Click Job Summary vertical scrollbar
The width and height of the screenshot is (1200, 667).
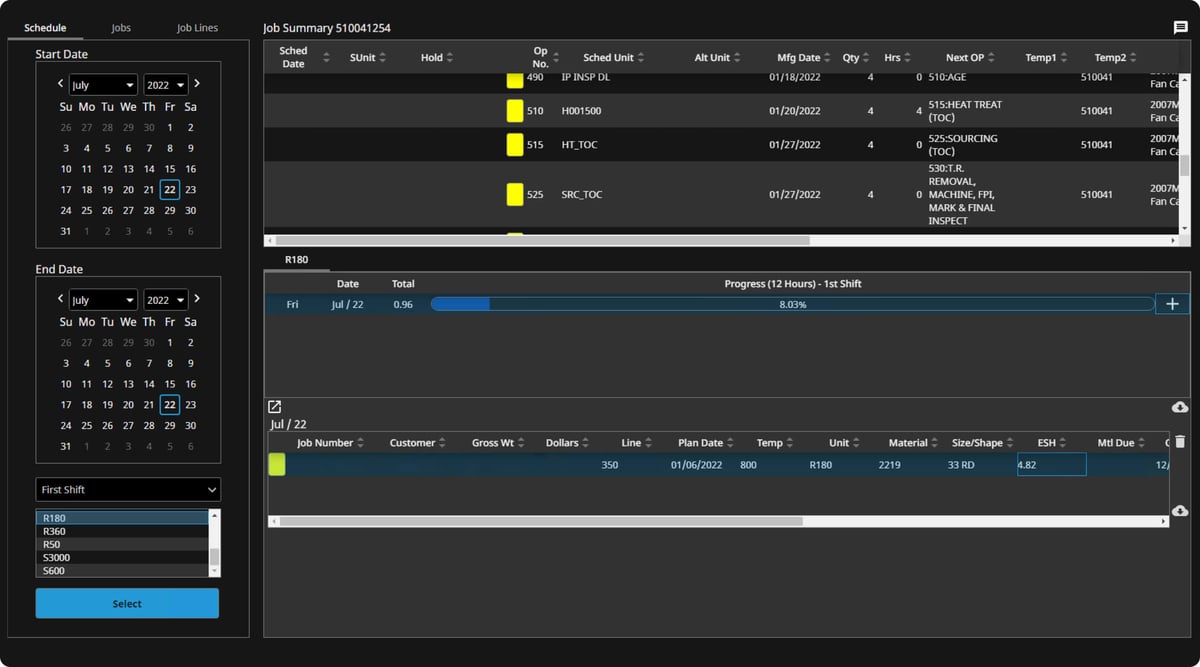(1185, 165)
